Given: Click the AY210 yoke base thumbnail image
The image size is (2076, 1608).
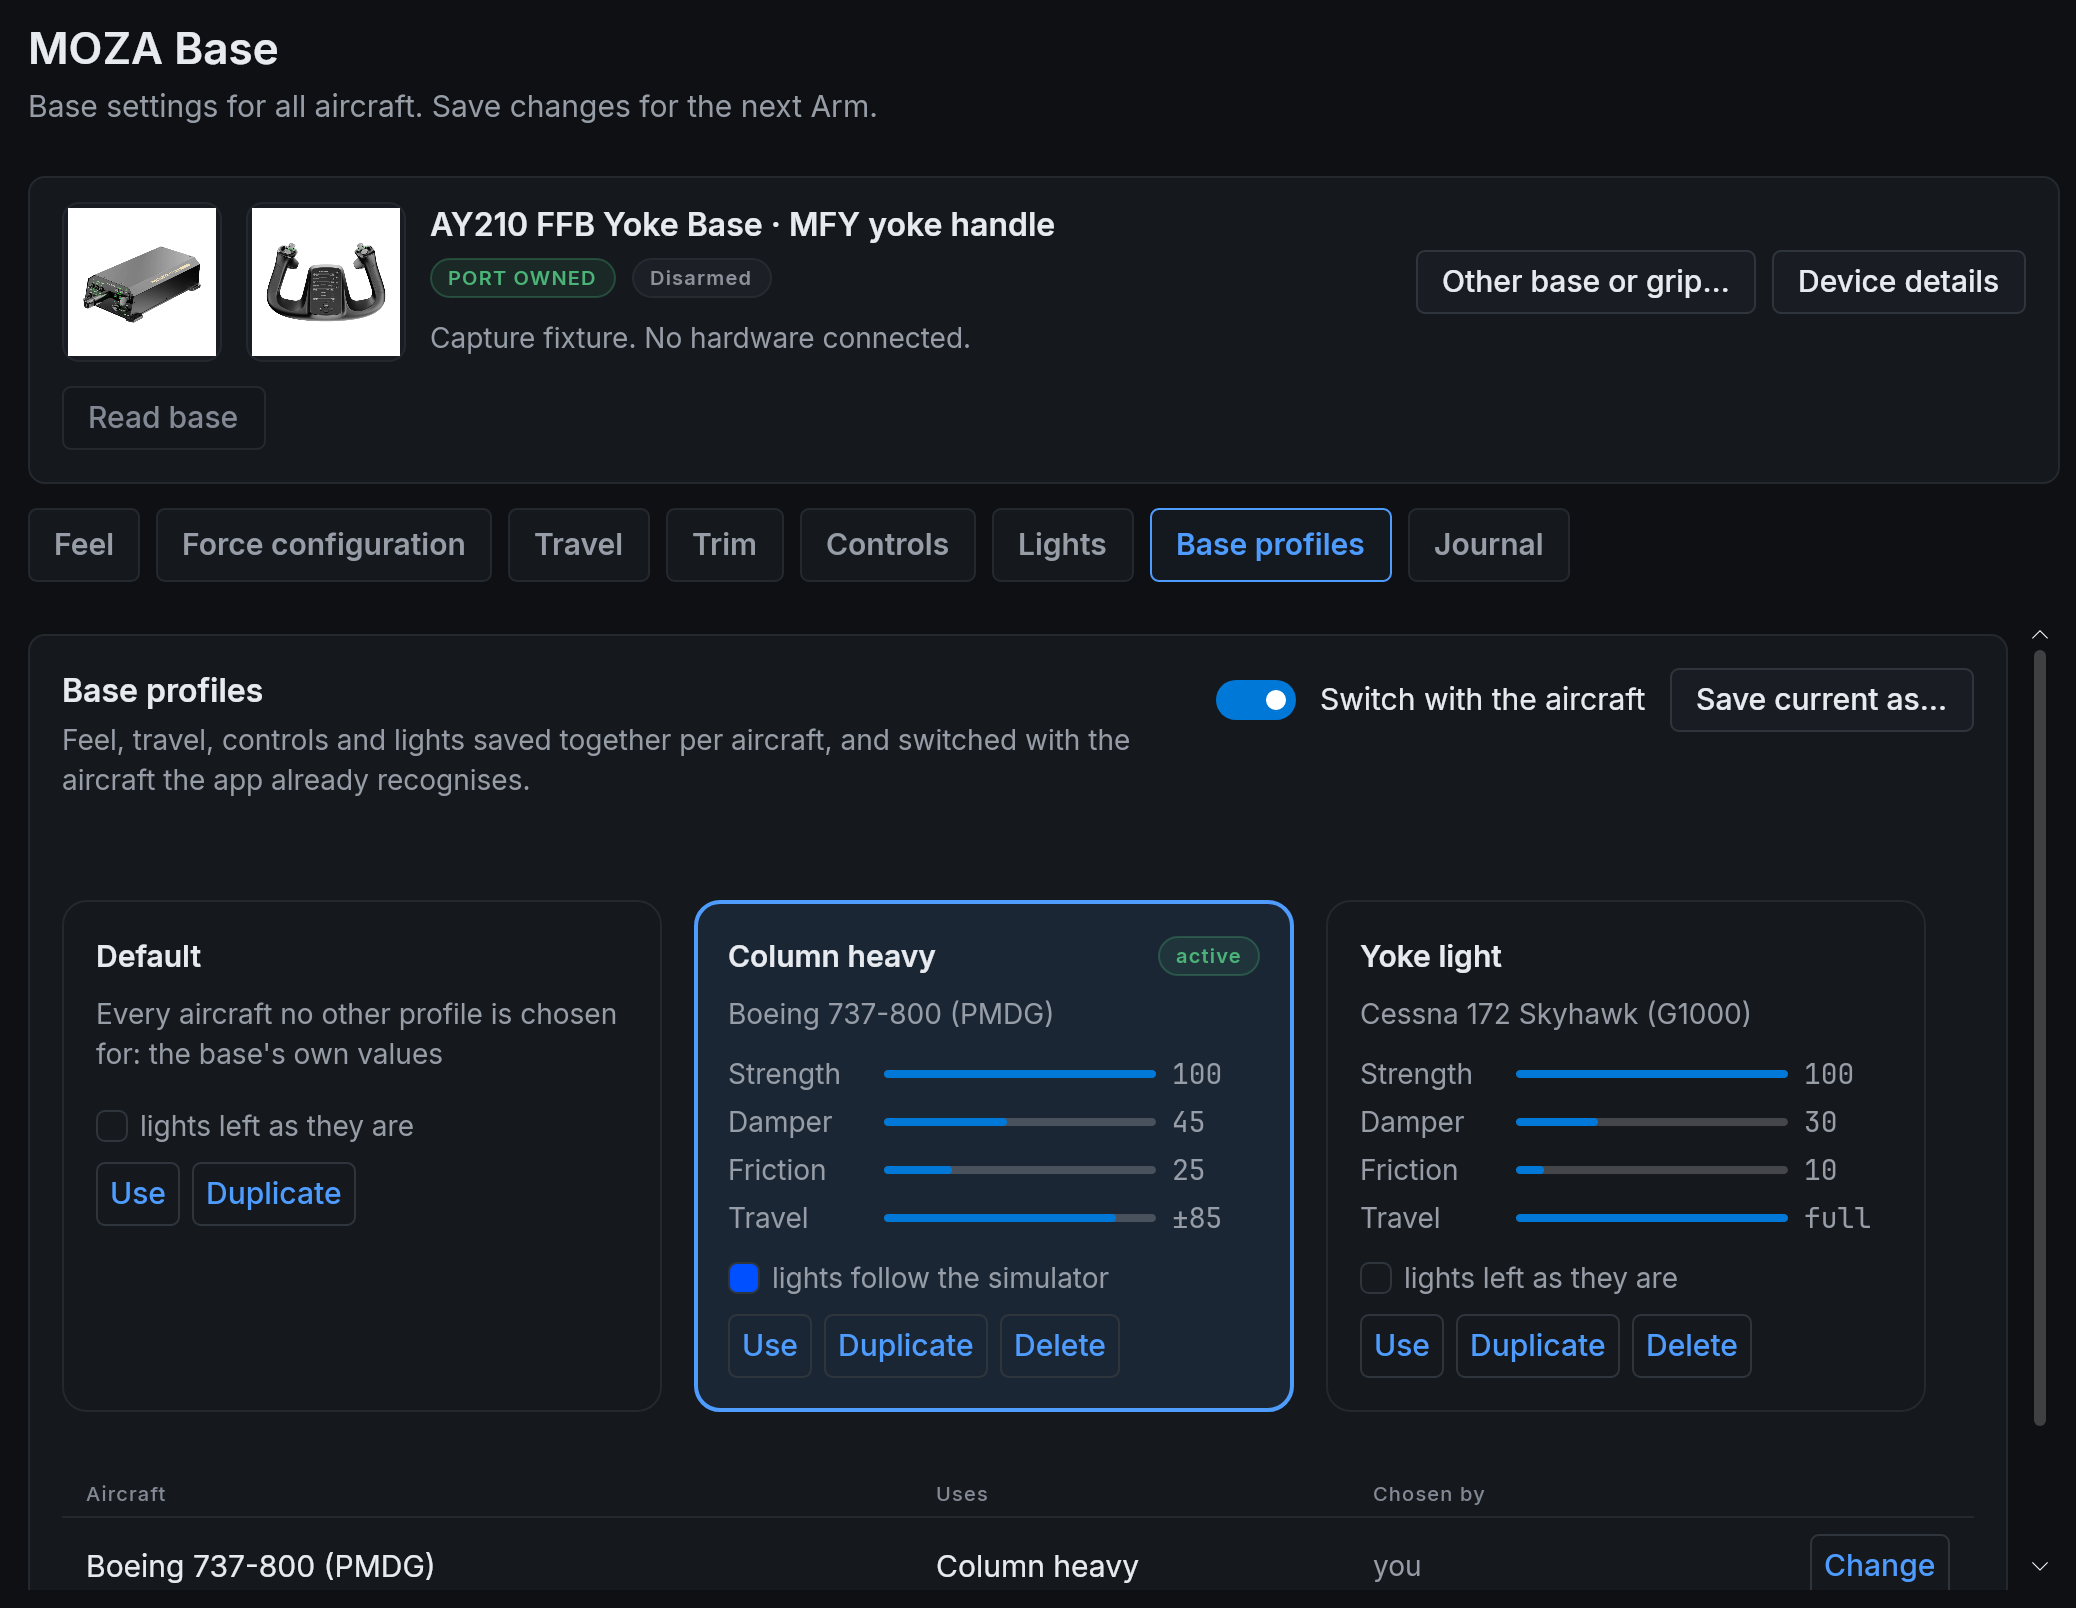Looking at the screenshot, I should (x=142, y=282).
